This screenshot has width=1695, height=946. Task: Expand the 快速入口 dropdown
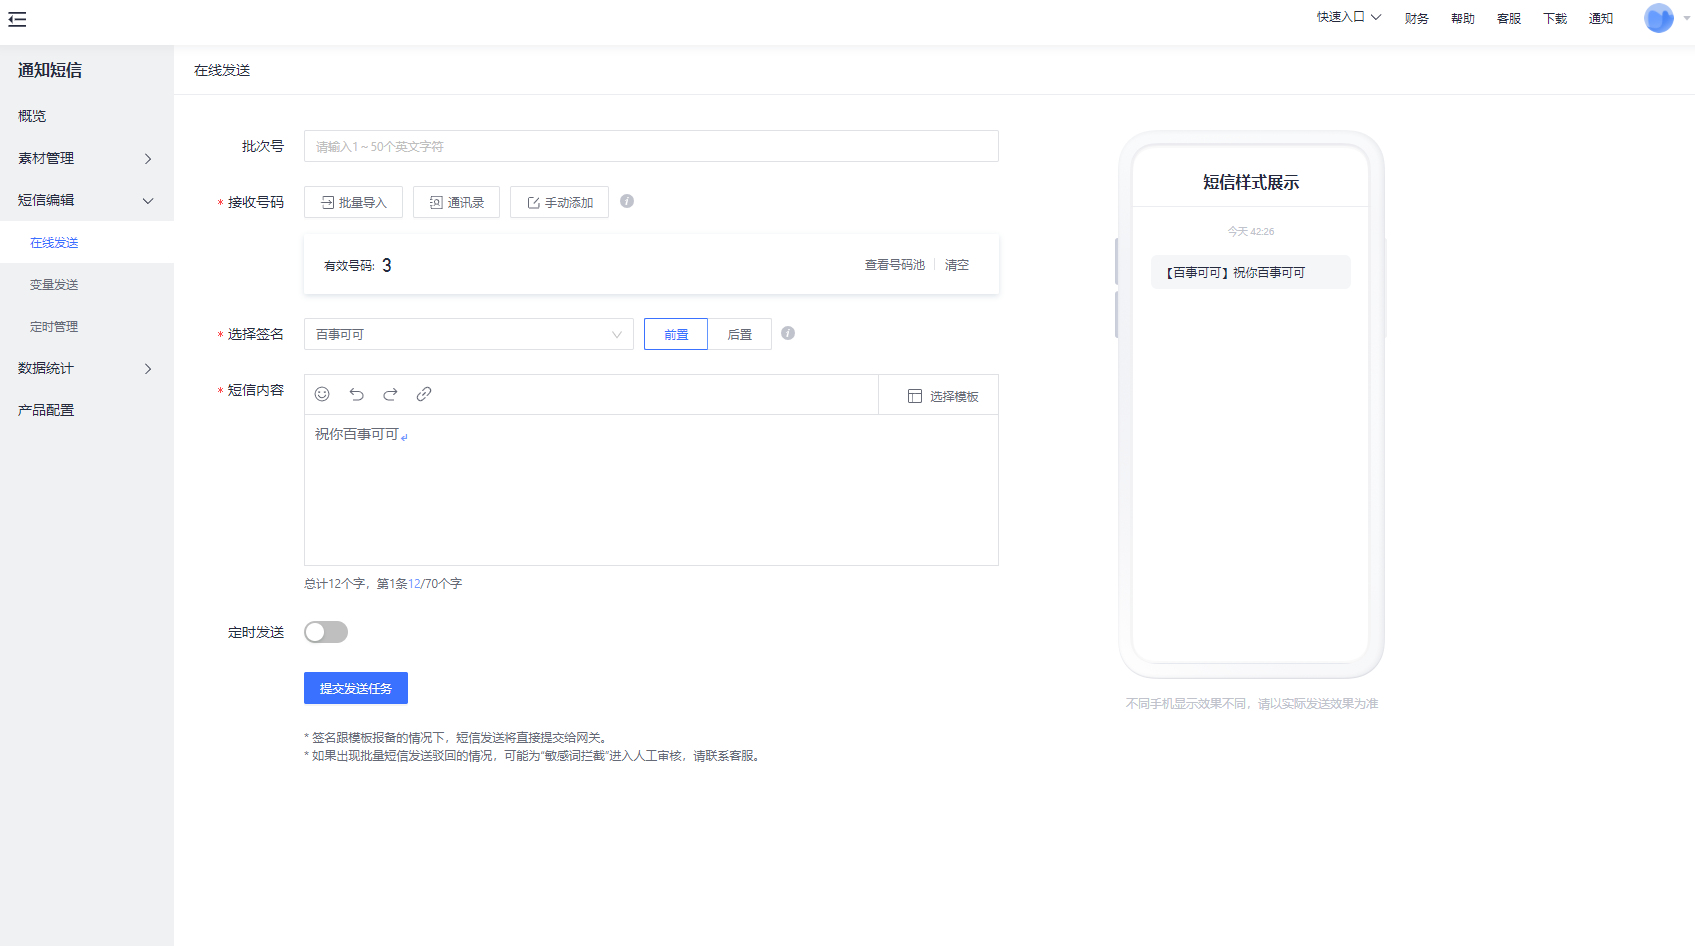(x=1348, y=17)
